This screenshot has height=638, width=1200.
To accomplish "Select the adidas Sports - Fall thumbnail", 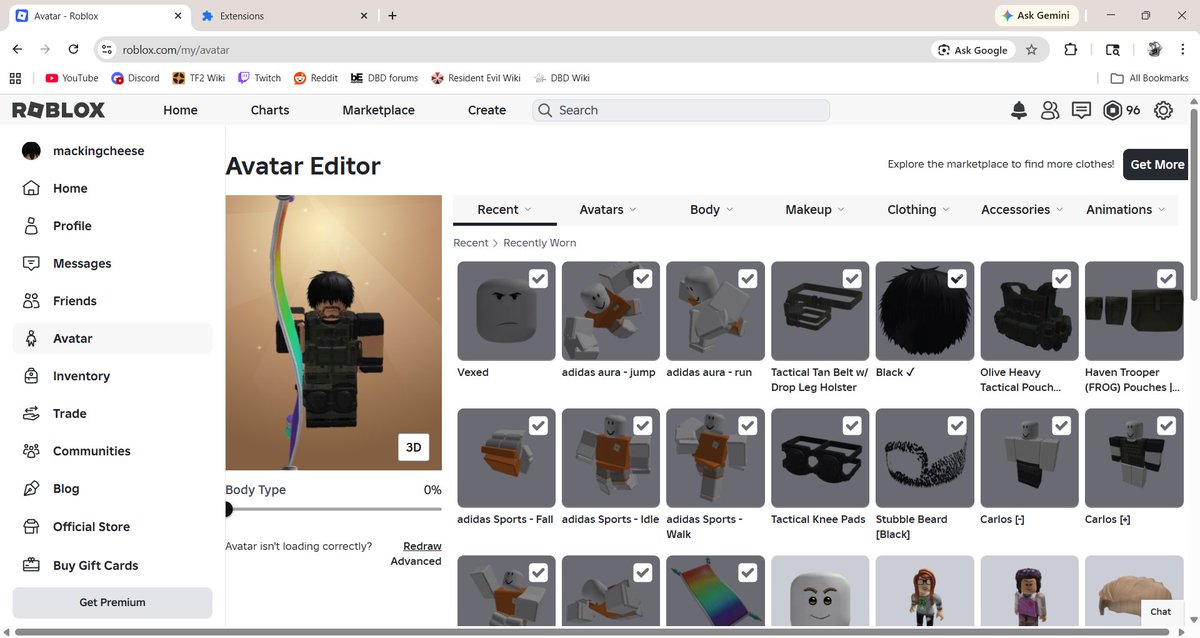I will click(506, 458).
